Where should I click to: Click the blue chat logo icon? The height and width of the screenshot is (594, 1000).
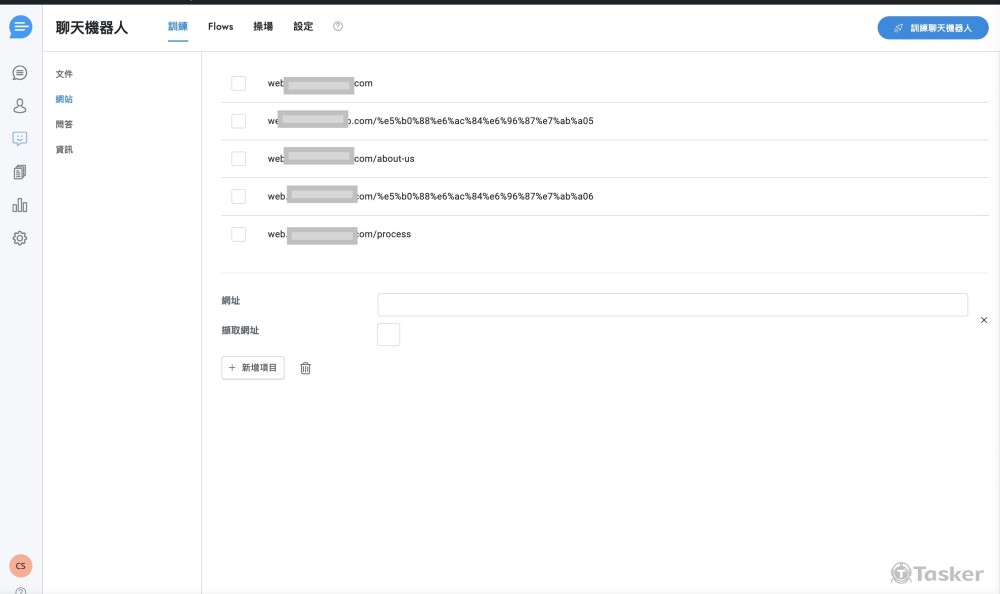(20, 27)
